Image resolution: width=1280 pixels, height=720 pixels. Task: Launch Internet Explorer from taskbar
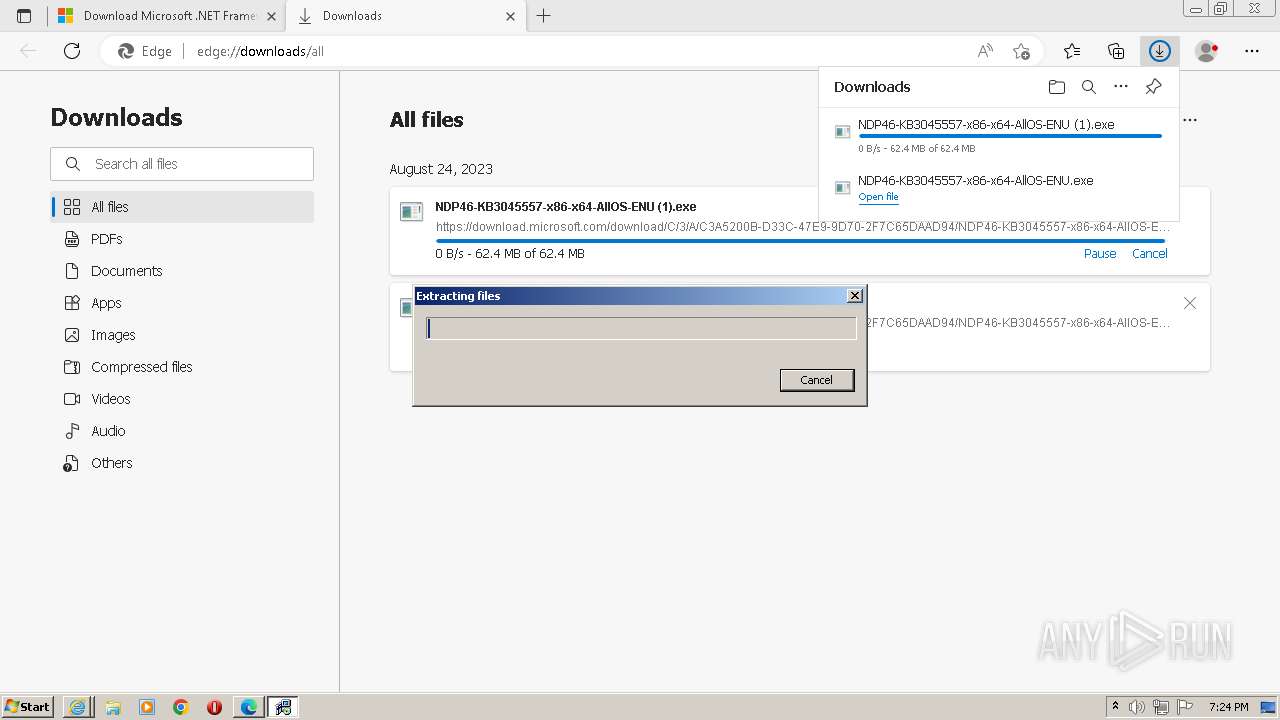pyautogui.click(x=77, y=707)
